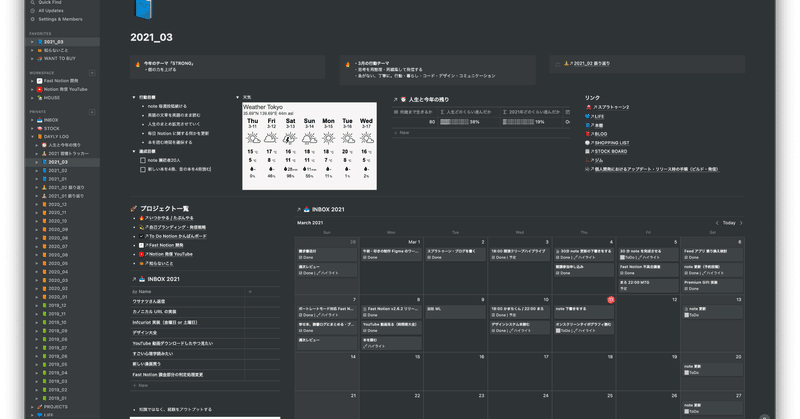
Task: Jump to Today in calendar
Action: coord(729,223)
